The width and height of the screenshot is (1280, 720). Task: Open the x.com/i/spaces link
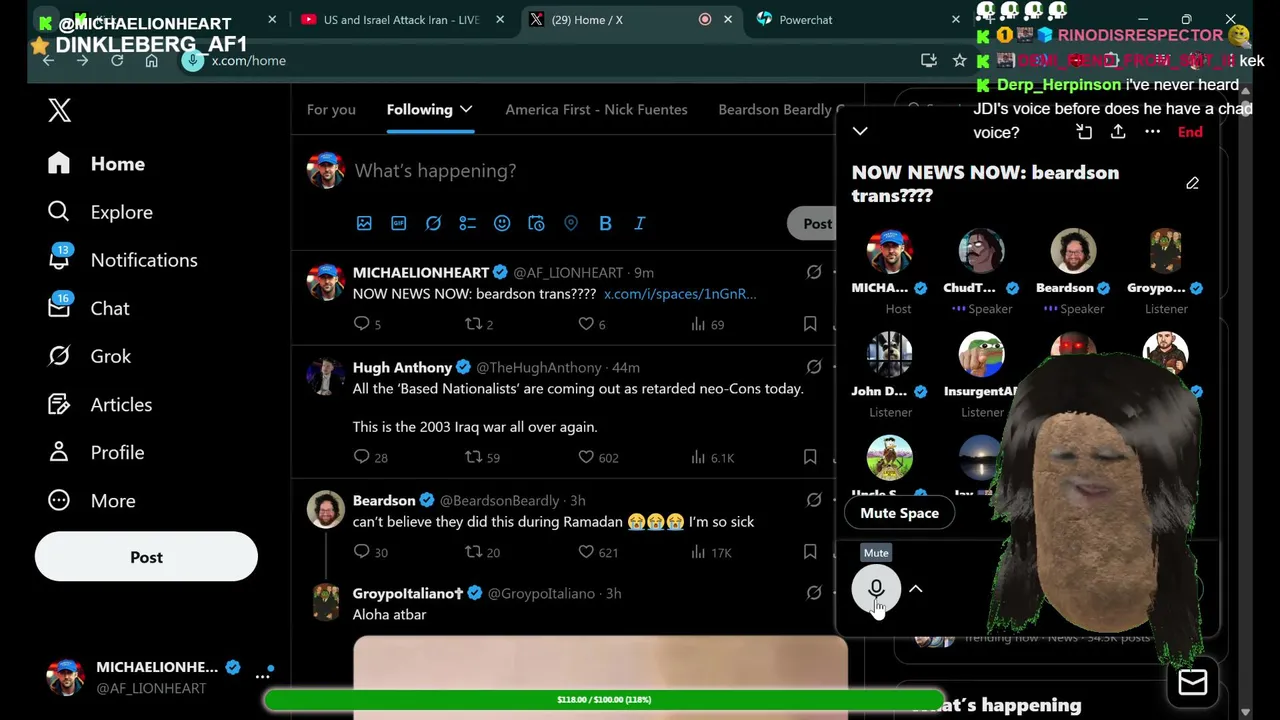680,293
